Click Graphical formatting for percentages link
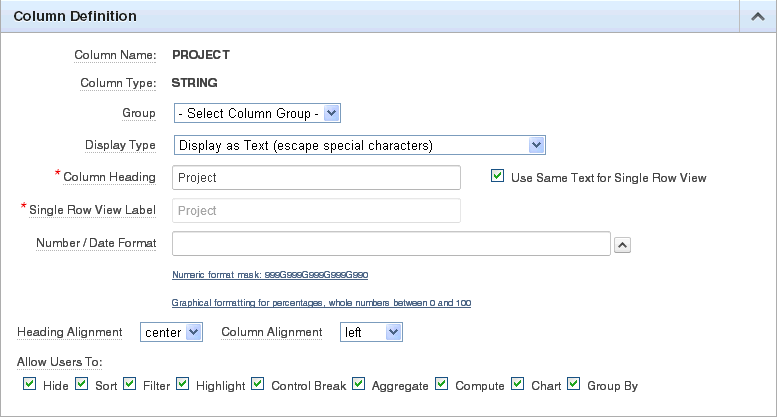777x417 pixels. pyautogui.click(x=321, y=302)
